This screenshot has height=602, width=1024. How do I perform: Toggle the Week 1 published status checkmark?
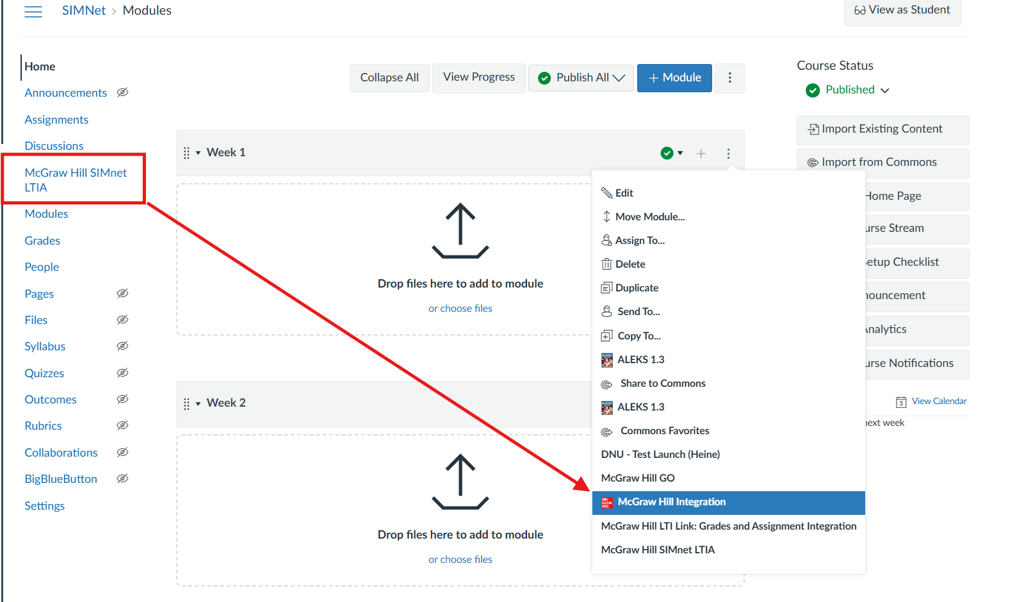667,153
